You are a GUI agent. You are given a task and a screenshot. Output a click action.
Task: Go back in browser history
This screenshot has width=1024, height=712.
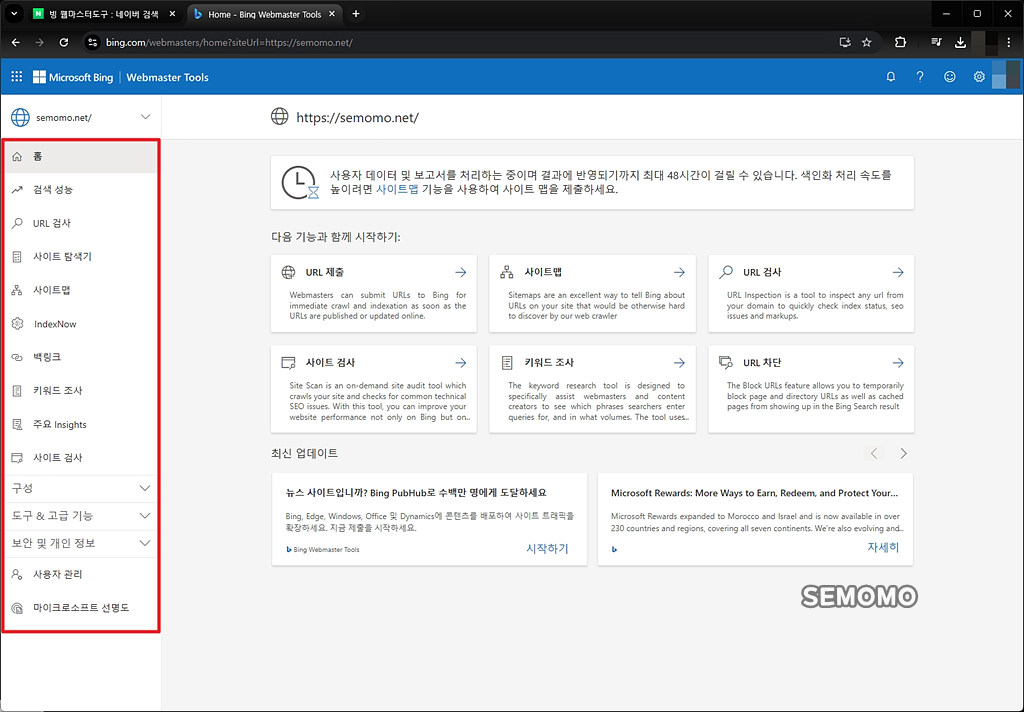point(16,42)
